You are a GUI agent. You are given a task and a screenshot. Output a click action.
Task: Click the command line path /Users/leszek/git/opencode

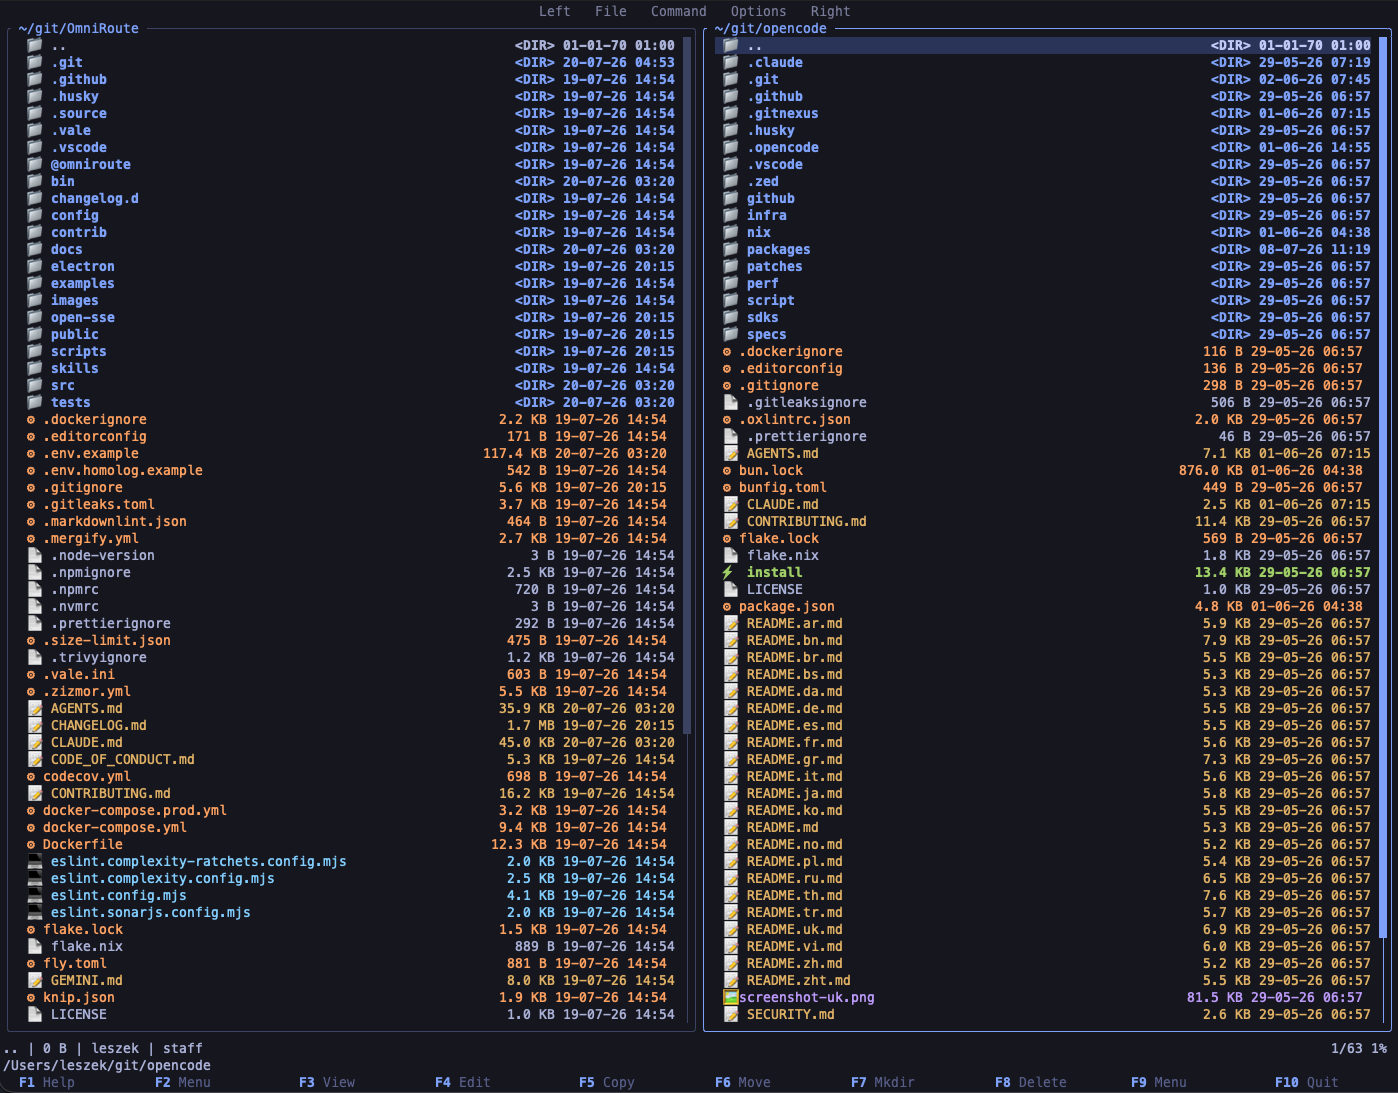click(x=106, y=1065)
